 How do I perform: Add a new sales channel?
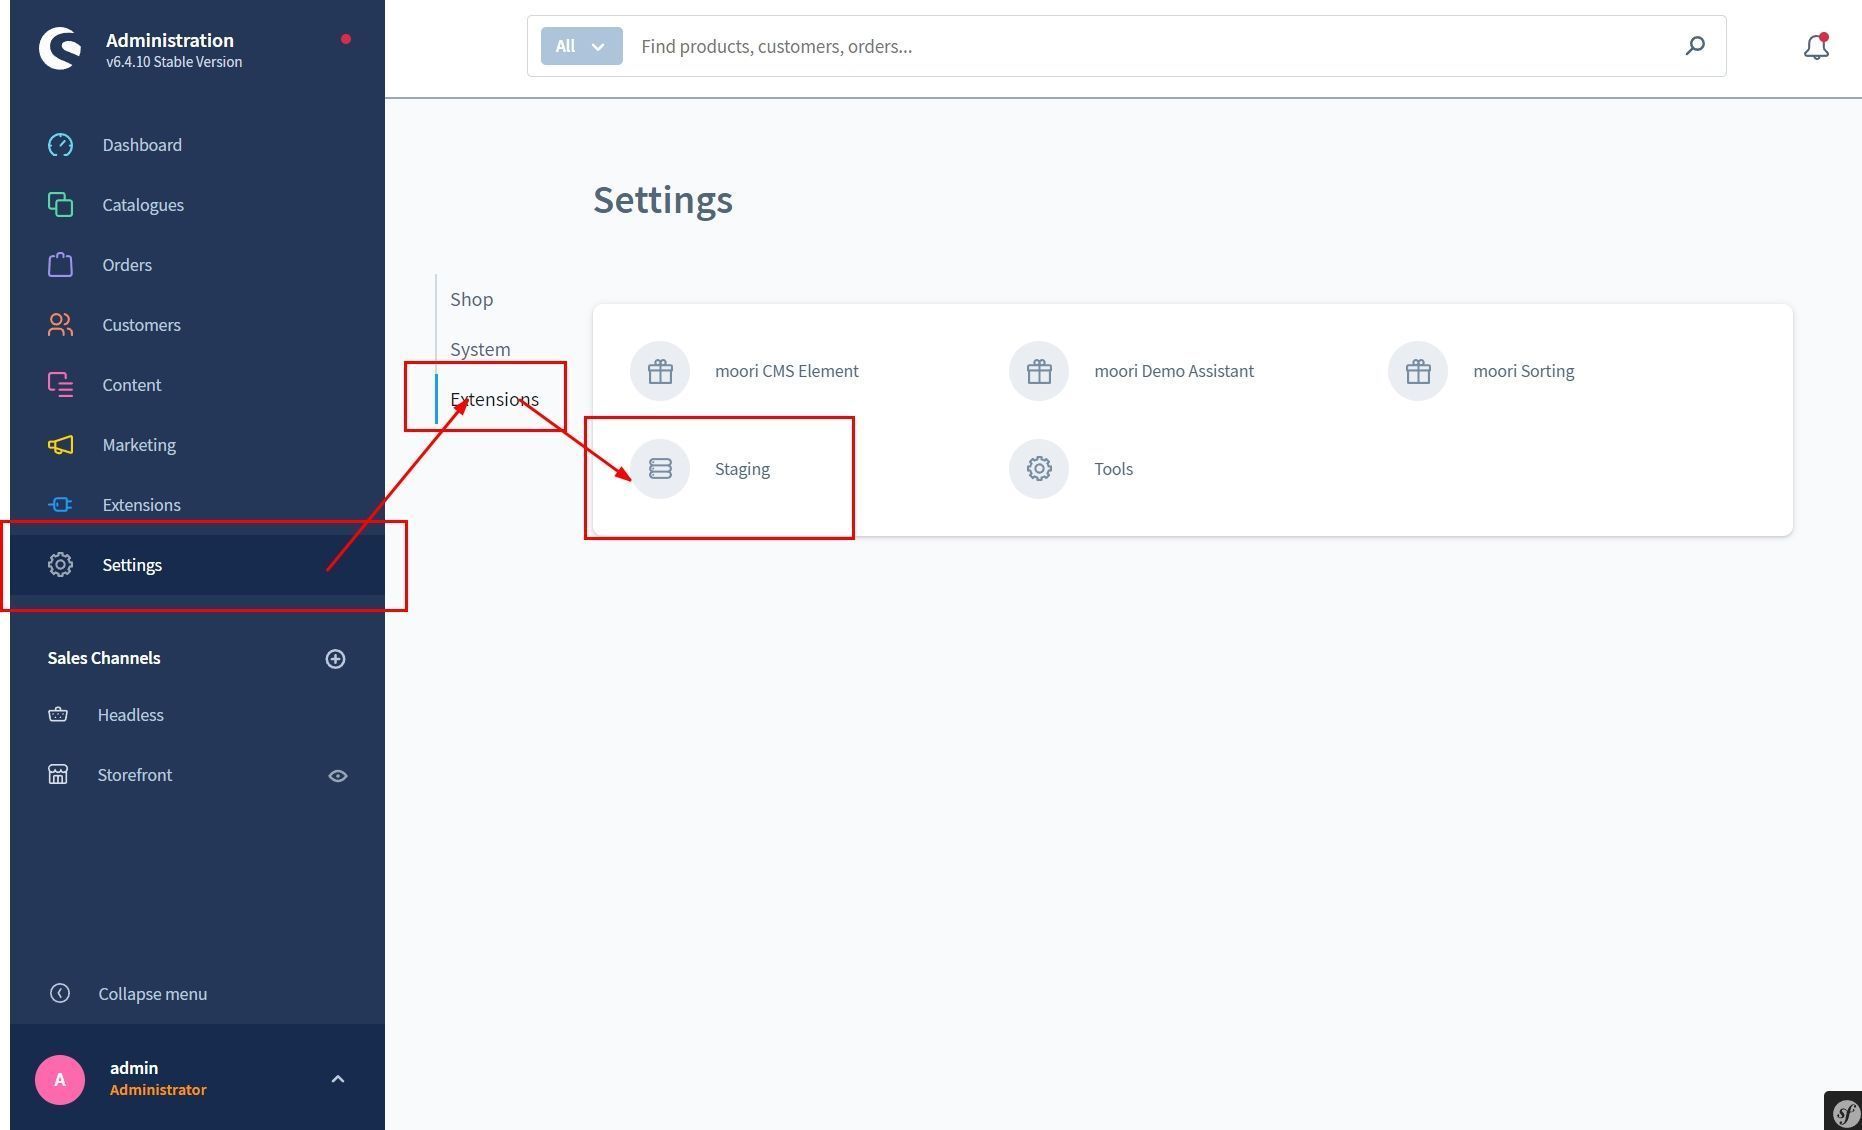point(336,659)
